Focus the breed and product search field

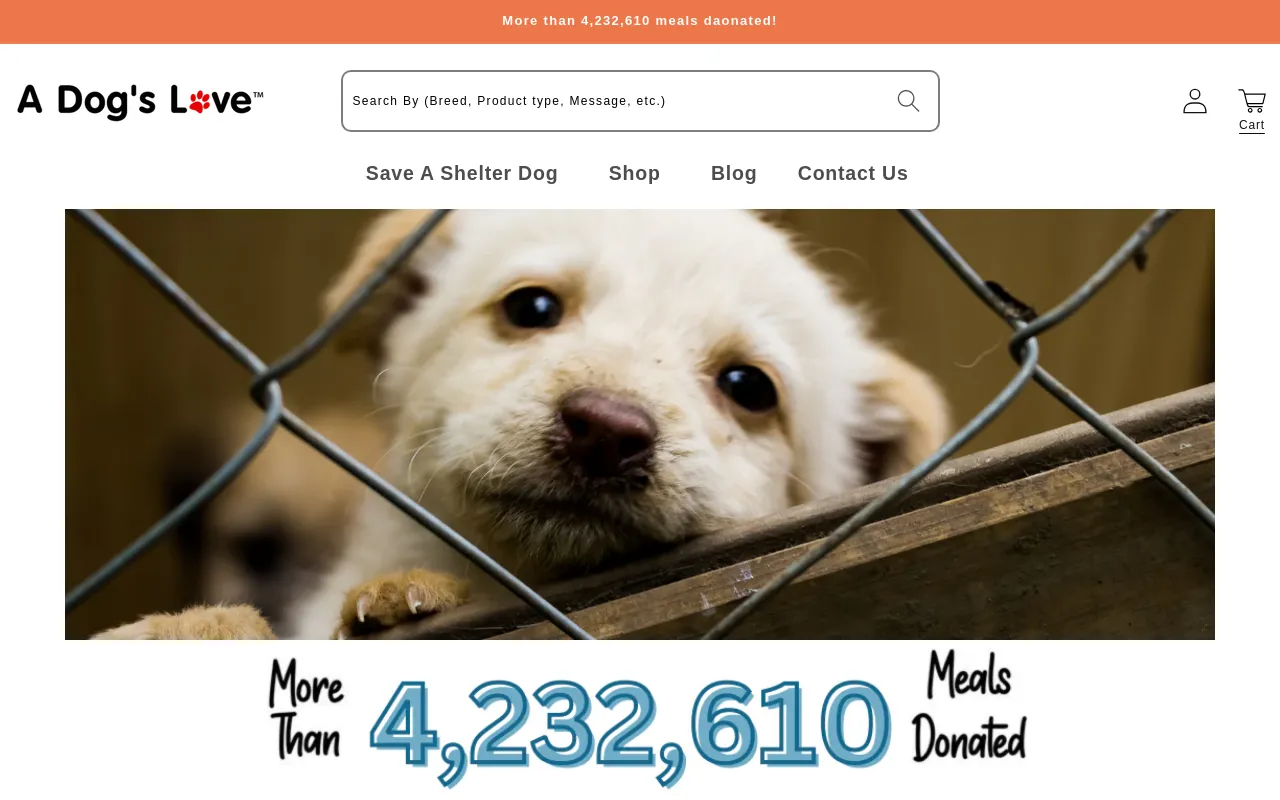coord(640,101)
